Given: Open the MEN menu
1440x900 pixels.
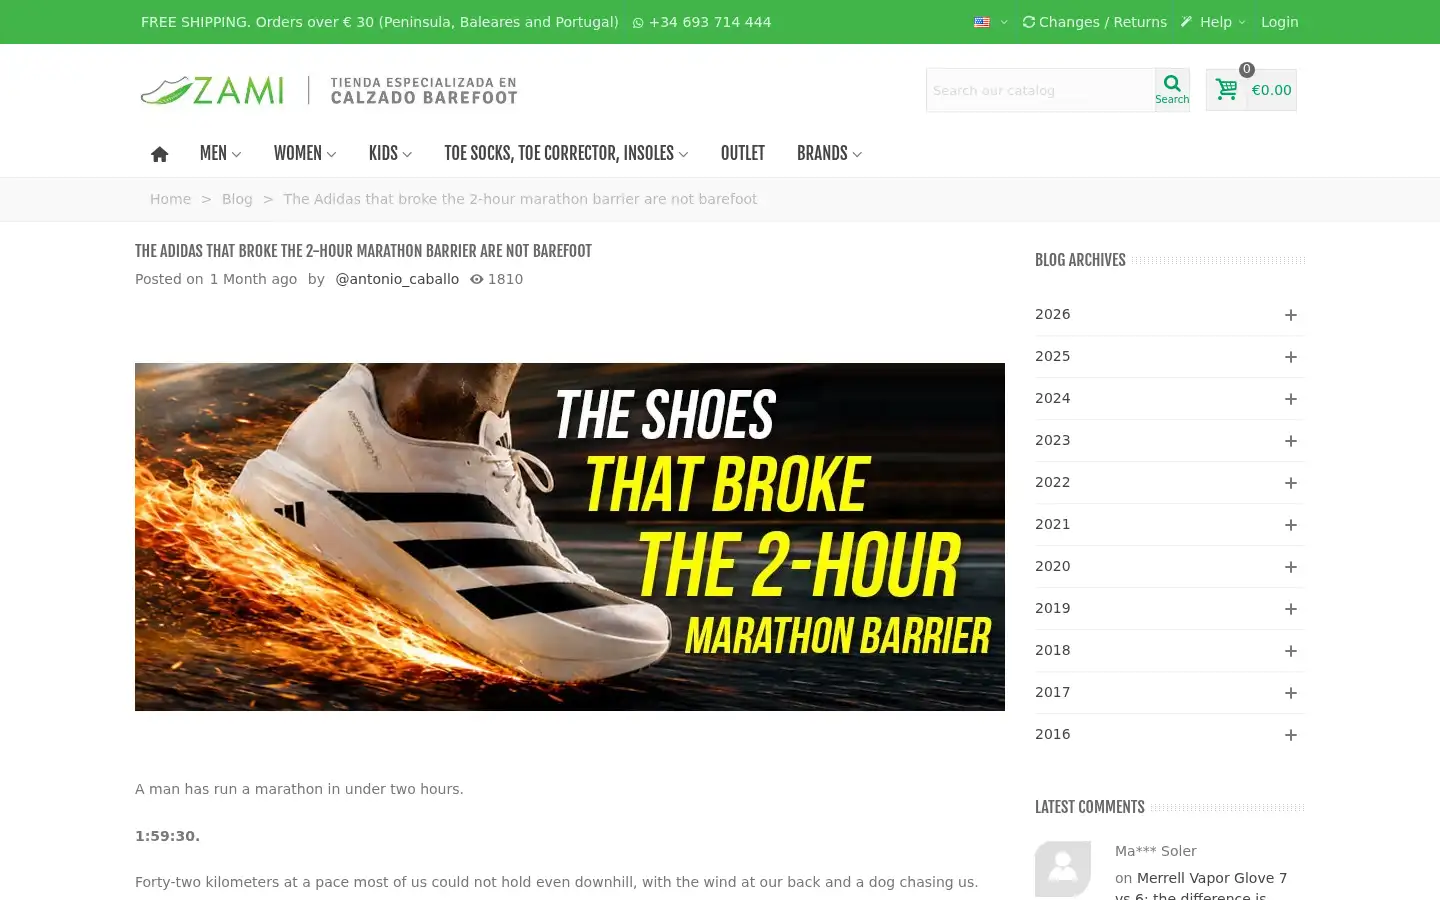Looking at the screenshot, I should (x=220, y=153).
